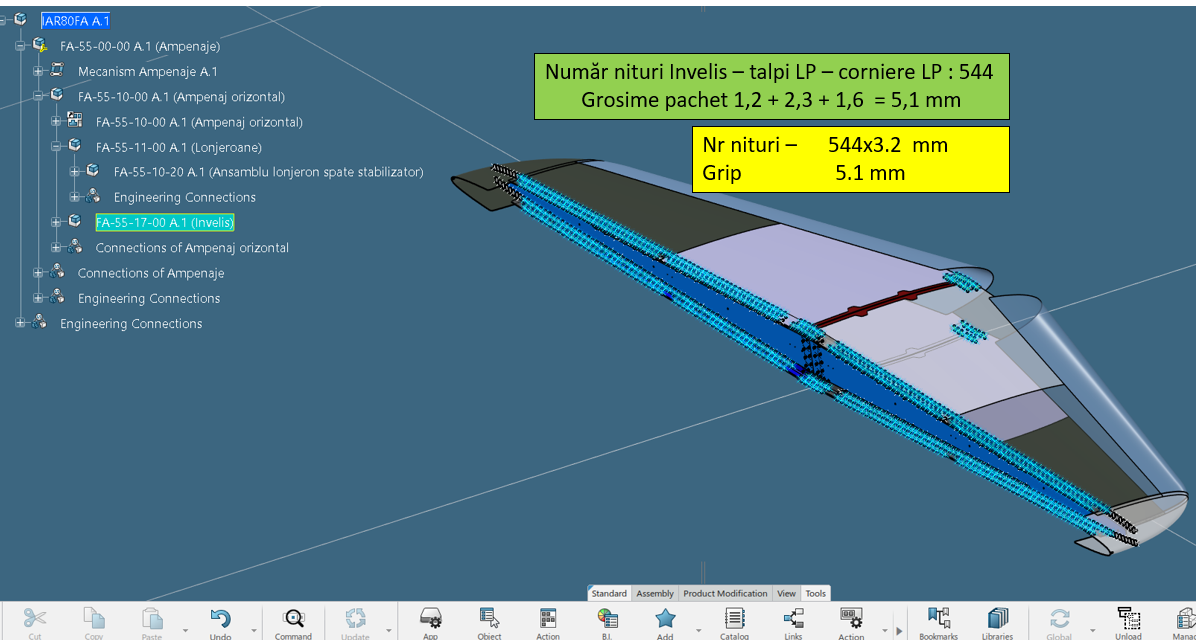
Task: Click the Unload icon in toolbar
Action: (1128, 619)
